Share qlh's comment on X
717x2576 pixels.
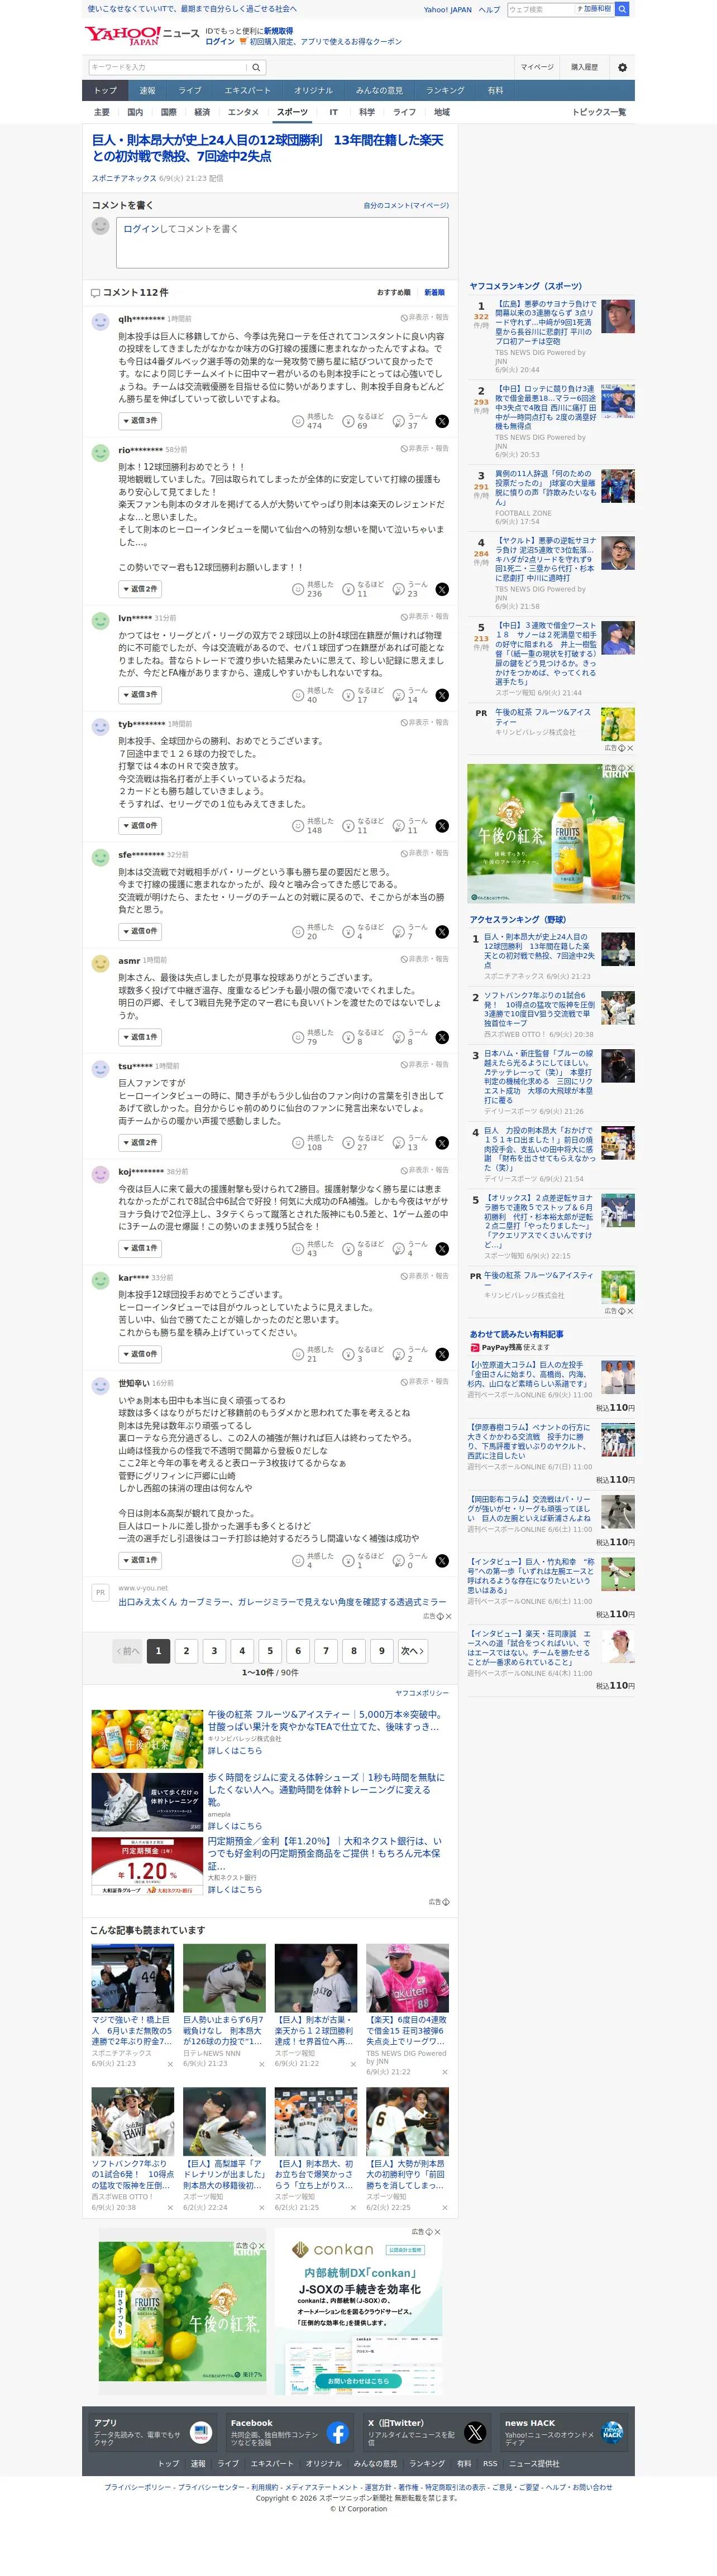(x=442, y=421)
